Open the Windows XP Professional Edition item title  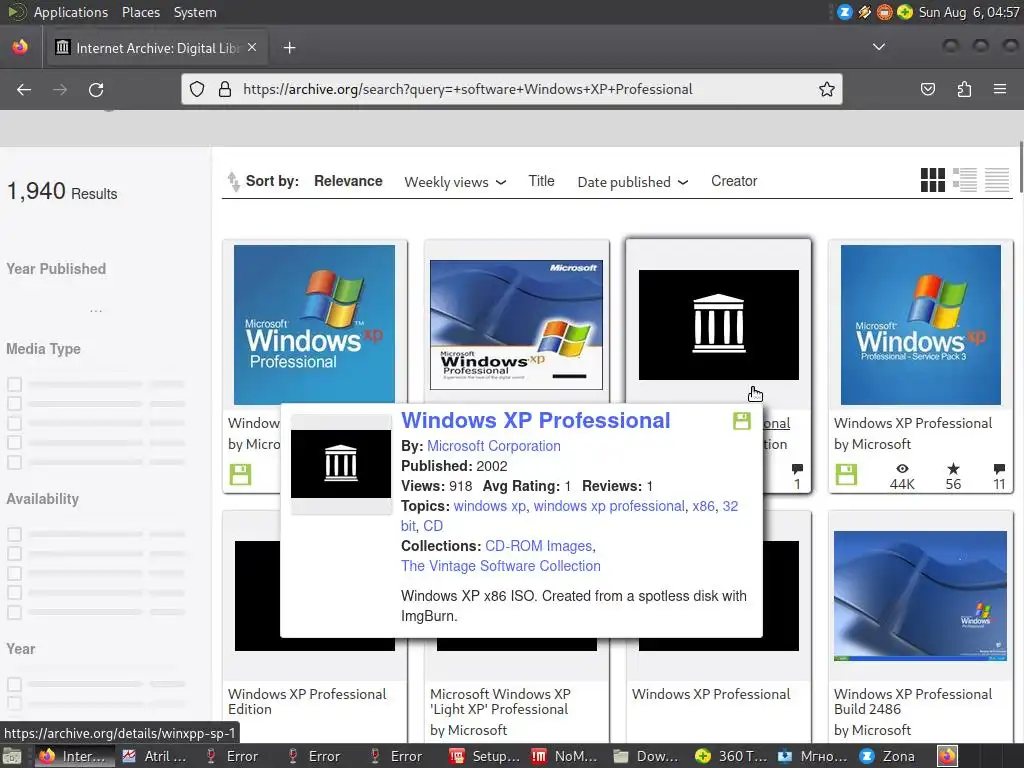click(x=307, y=702)
